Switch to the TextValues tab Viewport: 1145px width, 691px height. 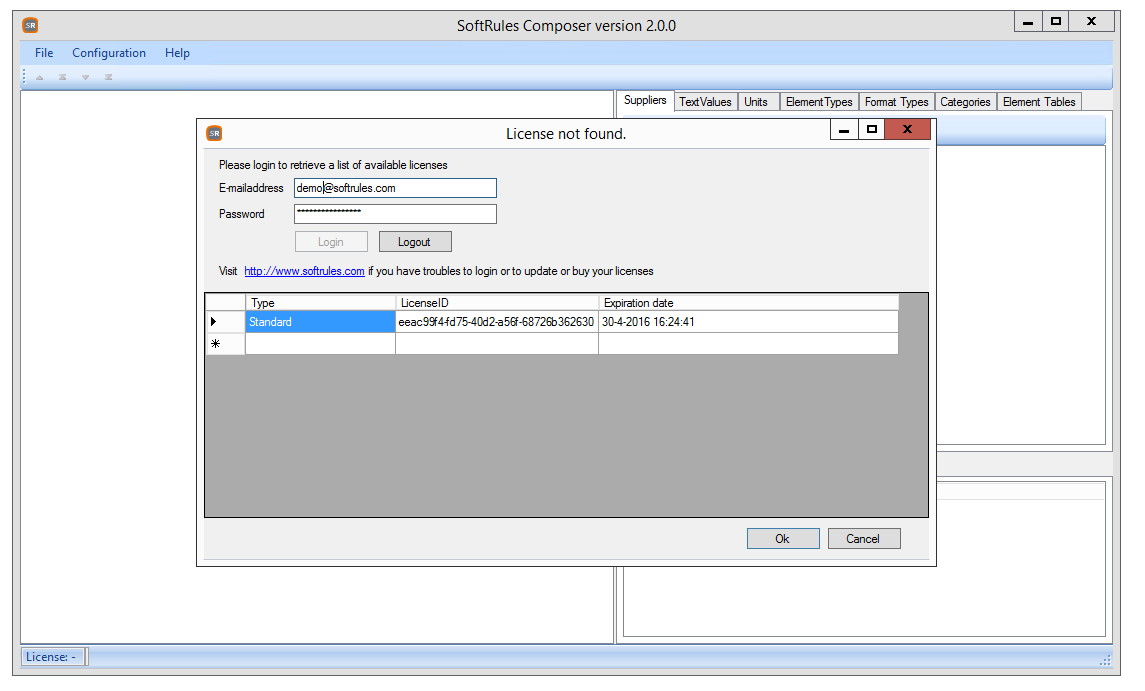(x=705, y=102)
